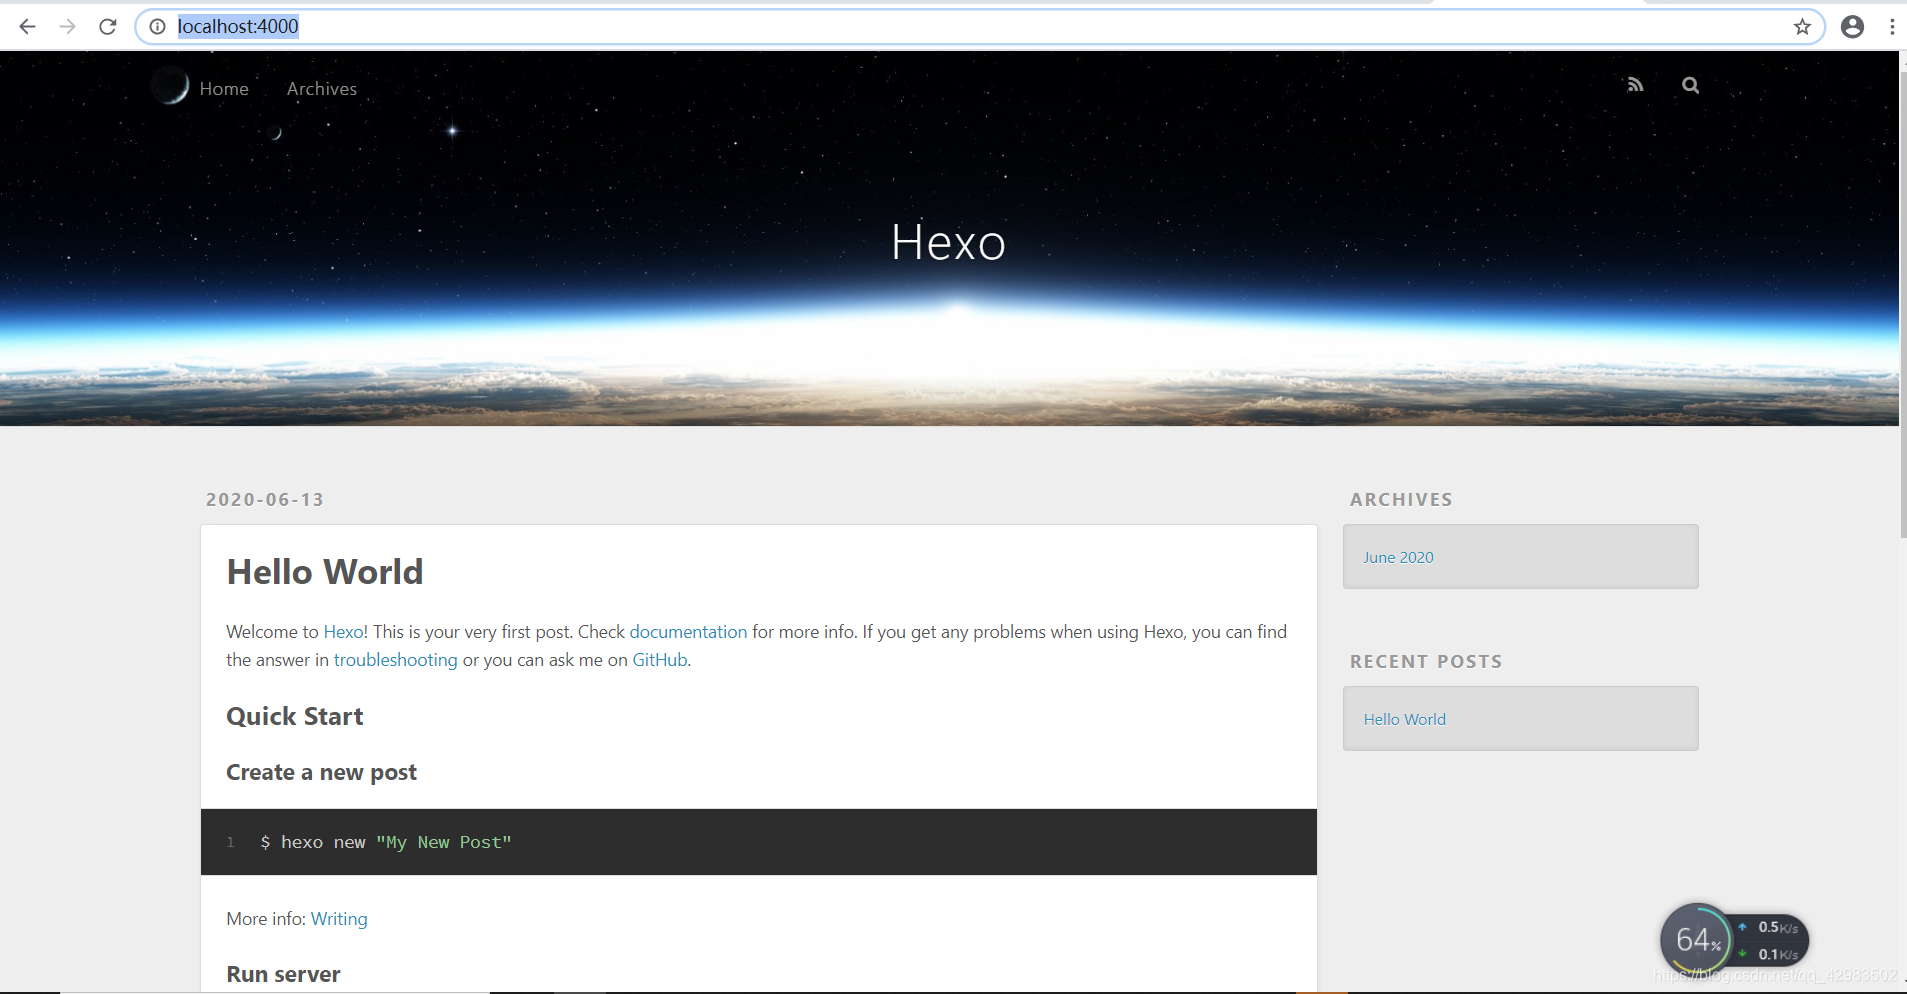This screenshot has height=994, width=1907.
Task: Go to the Home menu item
Action: (x=224, y=89)
